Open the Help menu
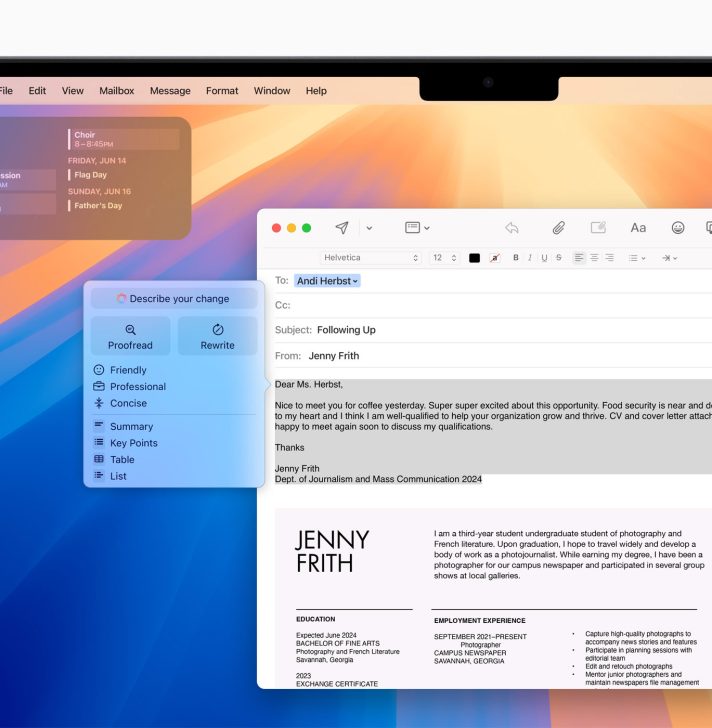The image size is (712, 728). pyautogui.click(x=316, y=91)
